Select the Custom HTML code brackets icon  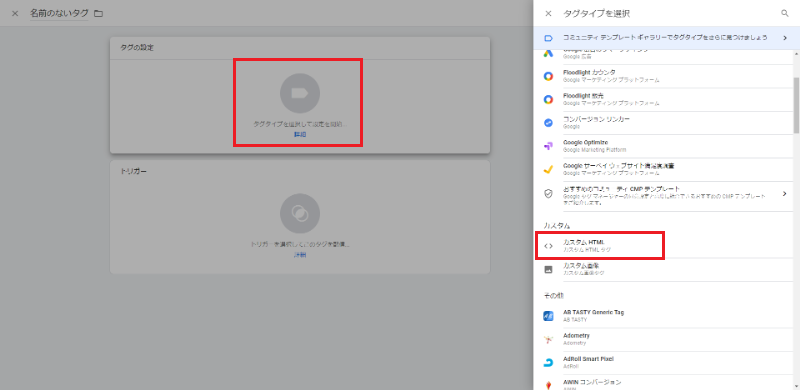(548, 246)
